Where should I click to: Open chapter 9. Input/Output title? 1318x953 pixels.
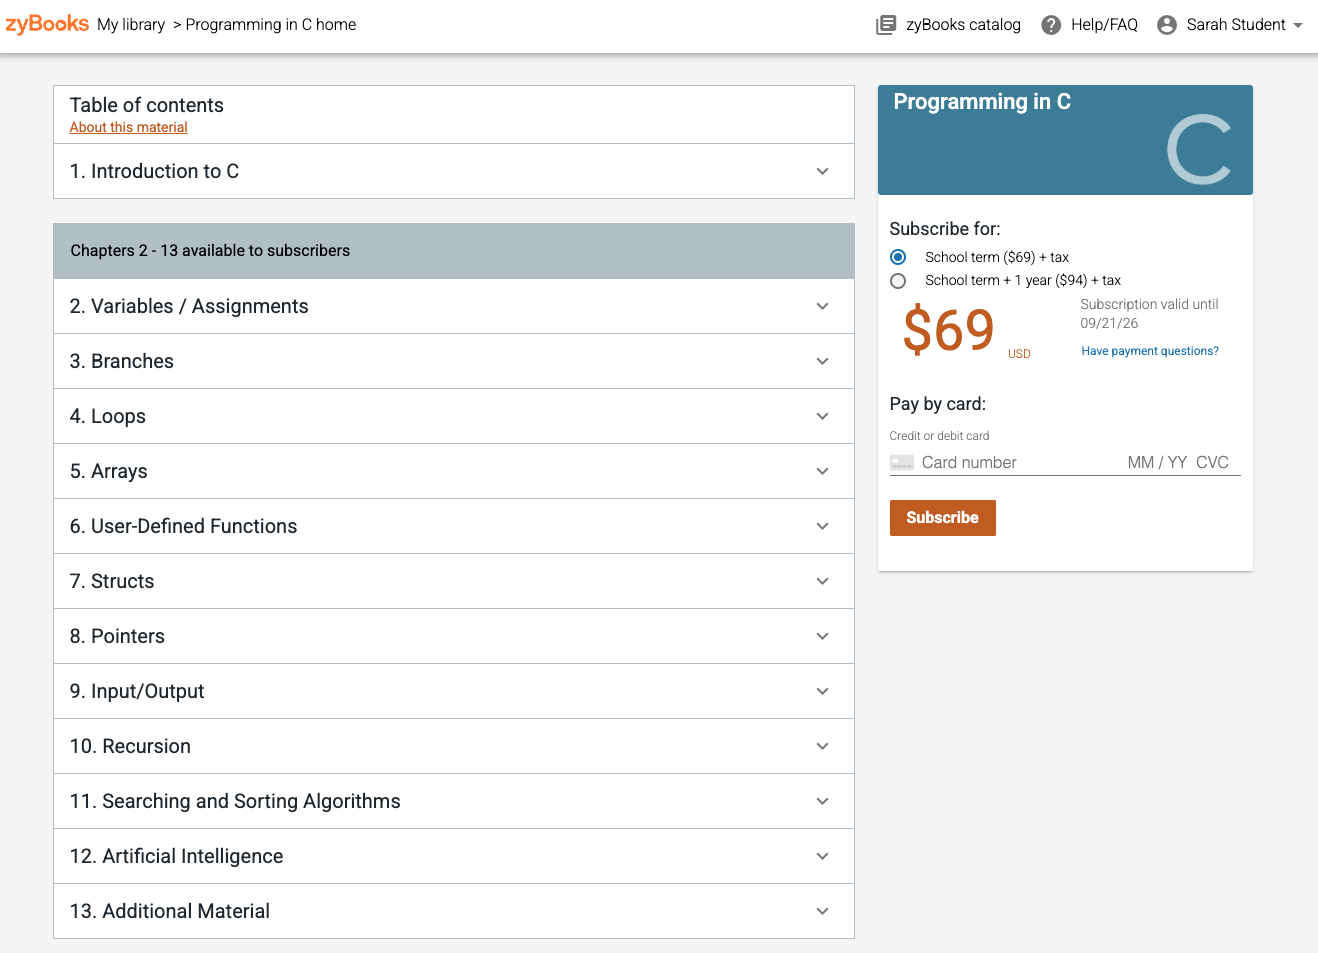[x=137, y=691]
